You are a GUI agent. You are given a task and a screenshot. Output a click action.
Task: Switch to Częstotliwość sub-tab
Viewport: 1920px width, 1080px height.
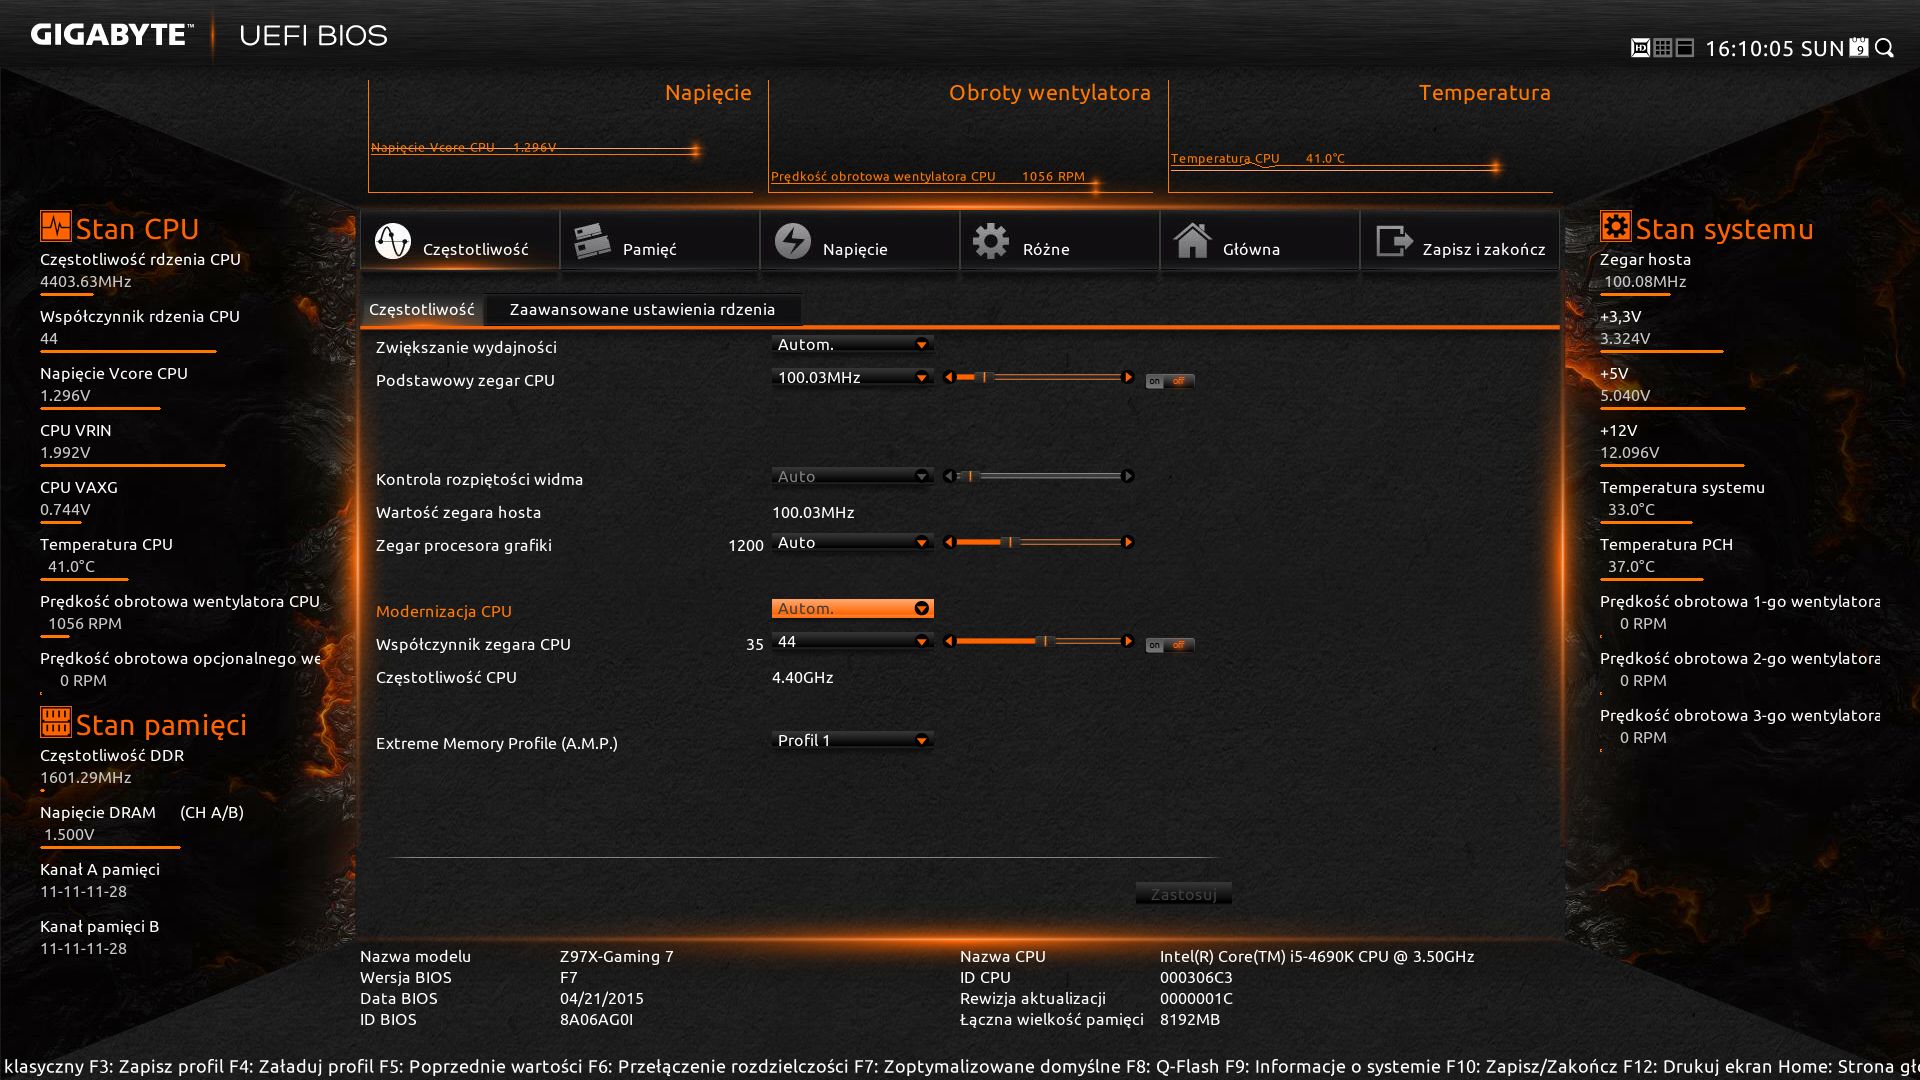point(422,310)
